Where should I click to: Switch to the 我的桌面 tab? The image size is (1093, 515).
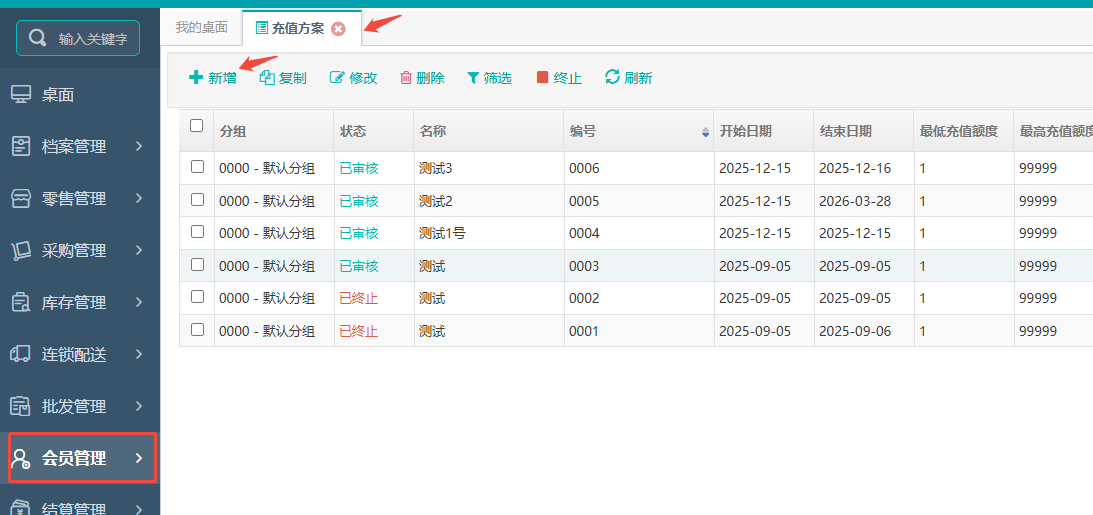[x=201, y=28]
